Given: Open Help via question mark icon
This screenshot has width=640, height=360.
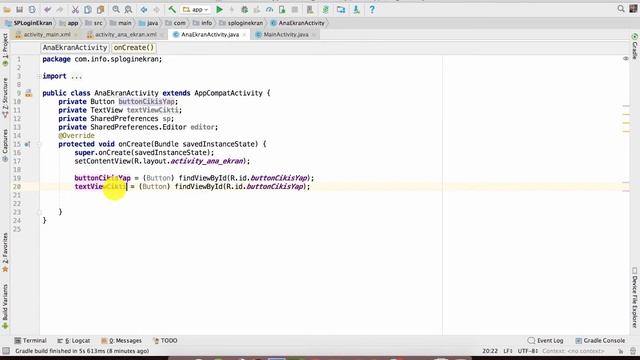Looking at the screenshot, I should [x=372, y=9].
